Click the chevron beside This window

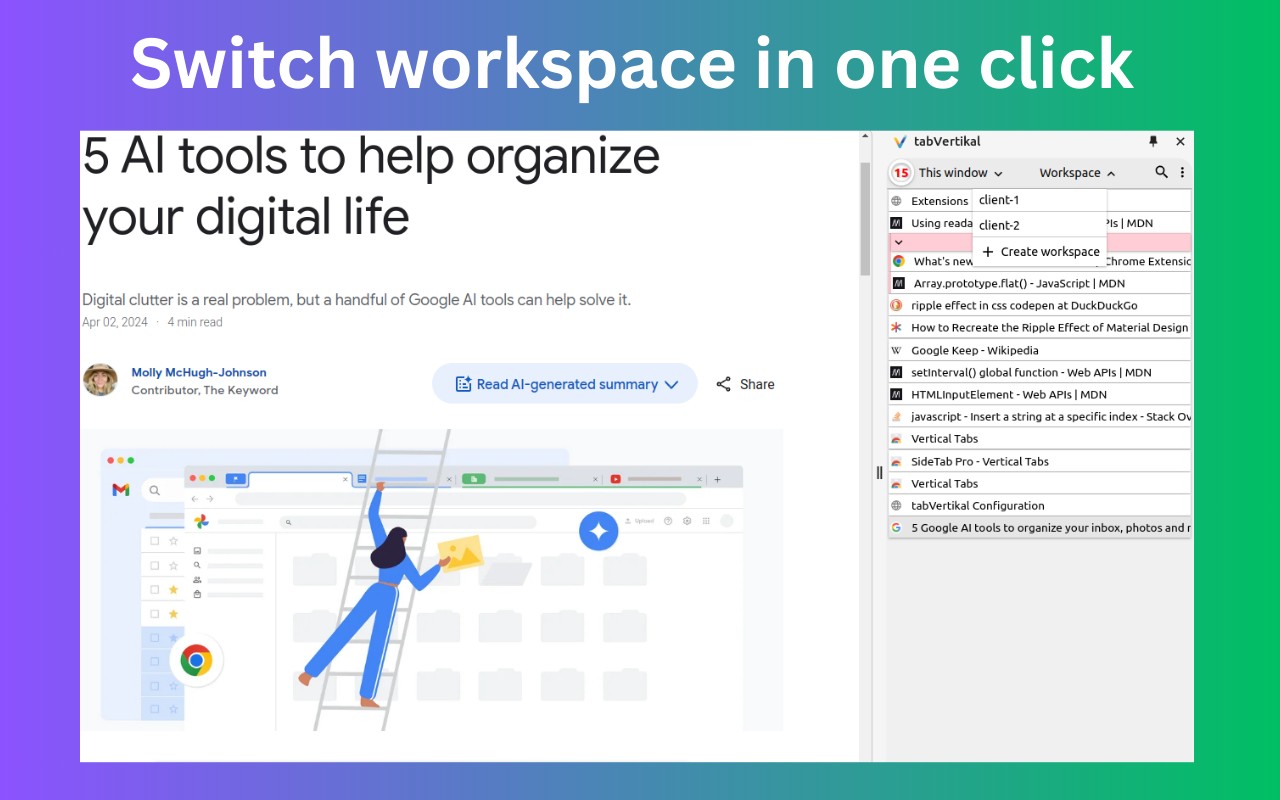[x=998, y=174]
